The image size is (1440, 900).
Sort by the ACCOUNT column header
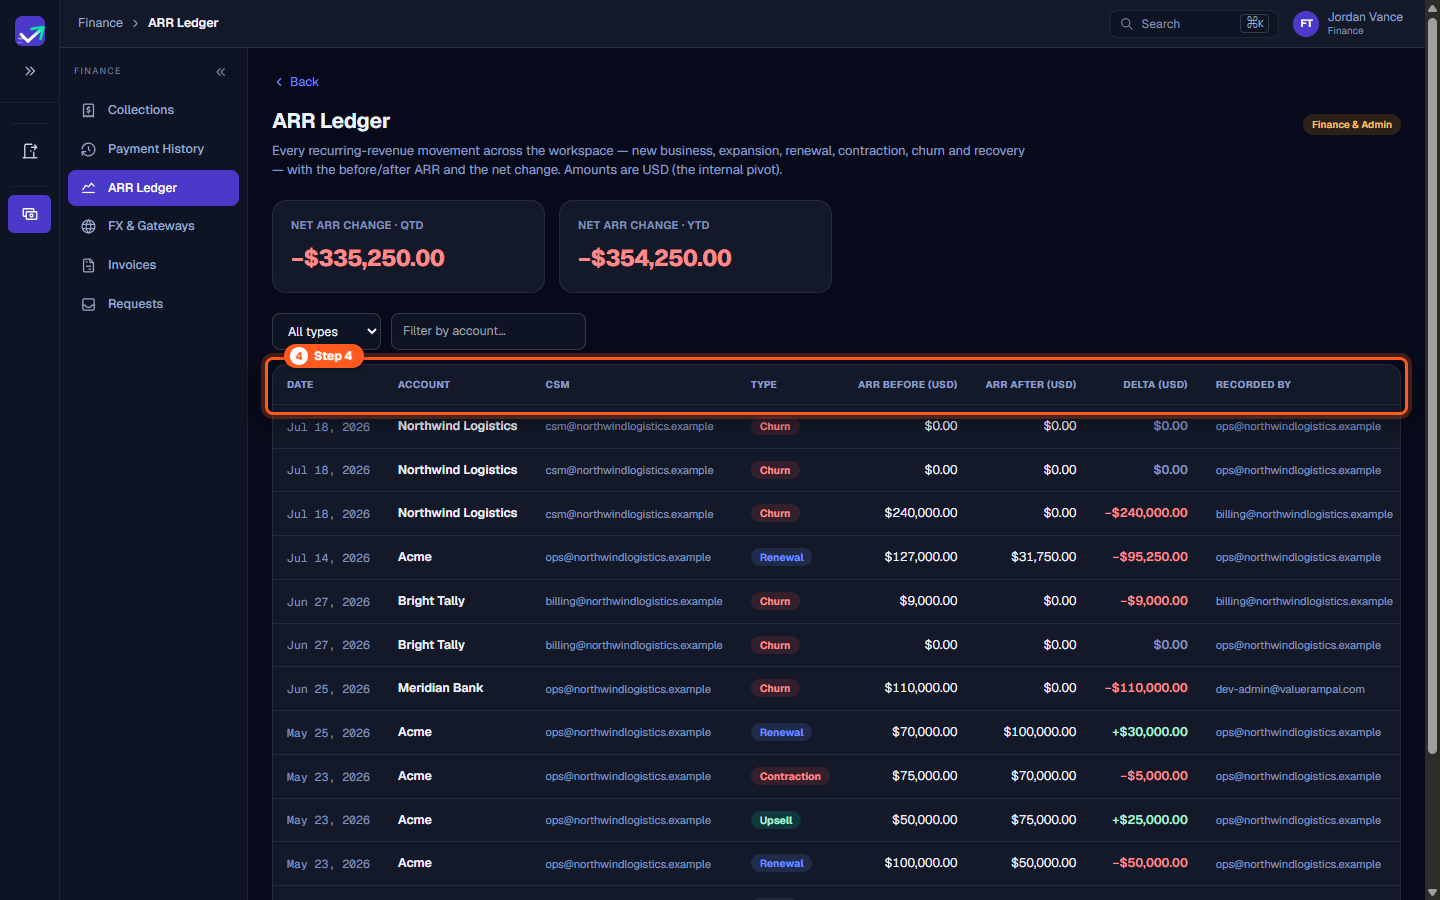424,385
